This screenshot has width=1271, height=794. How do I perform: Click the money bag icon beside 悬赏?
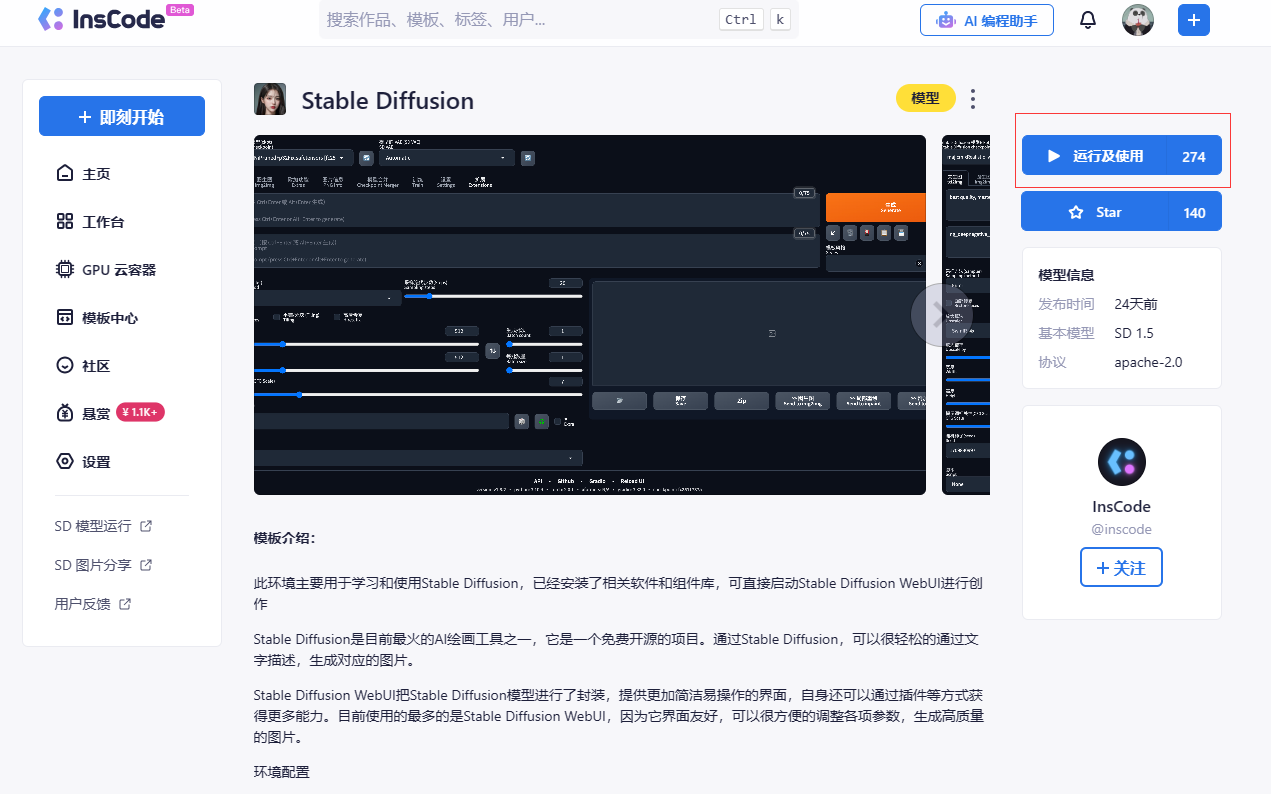click(65, 413)
